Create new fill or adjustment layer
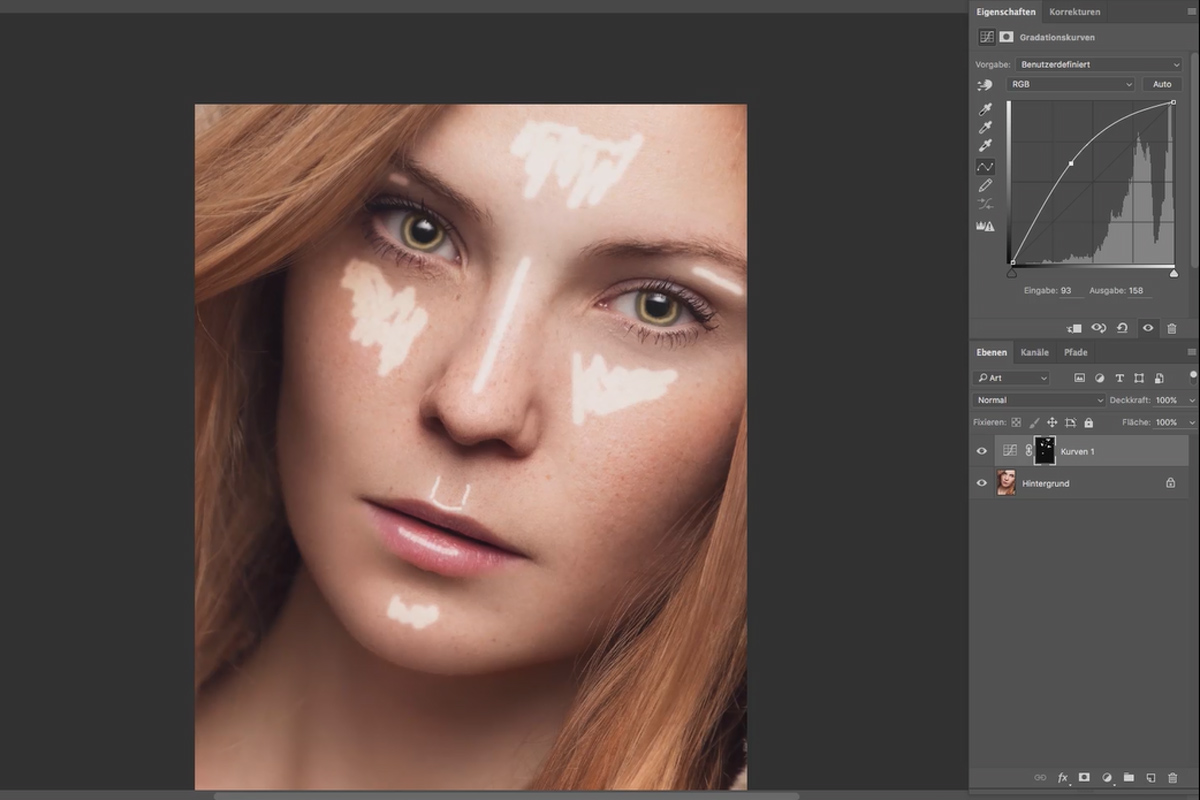 pos(1107,777)
